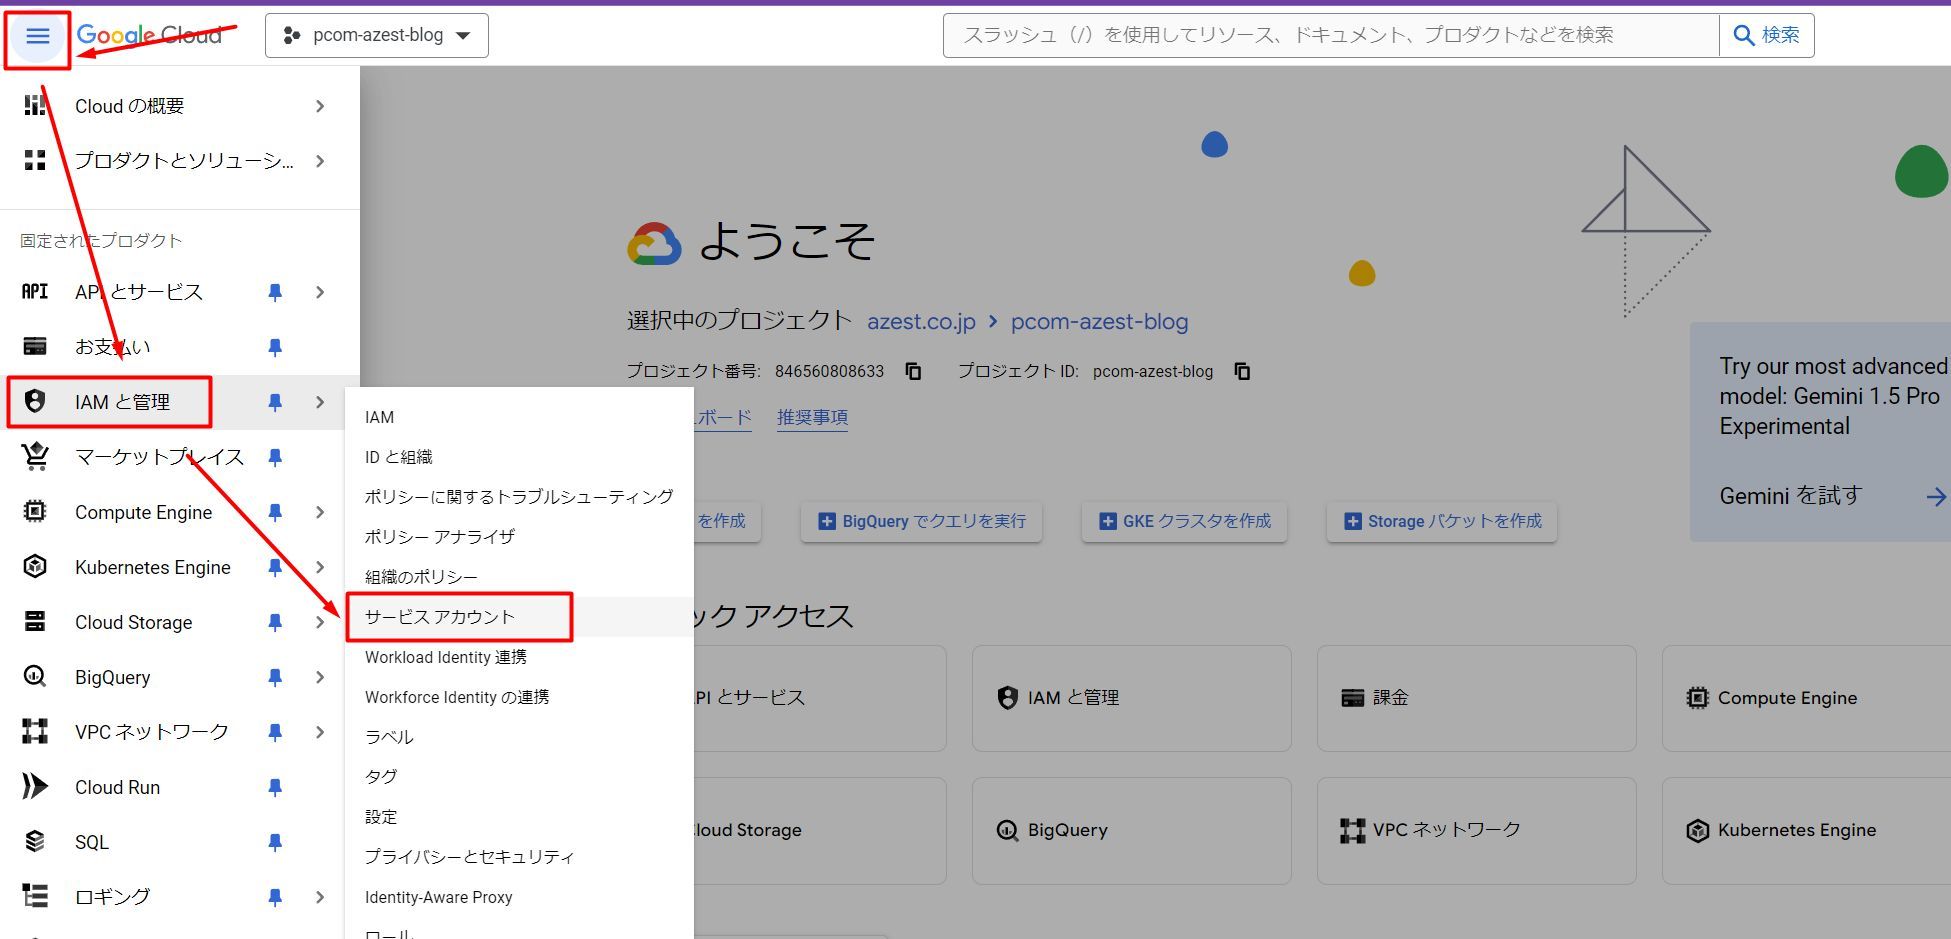Screen dimensions: 1951x939
Task: Unpin マーケットプレイス from the menu
Action: coord(275,457)
